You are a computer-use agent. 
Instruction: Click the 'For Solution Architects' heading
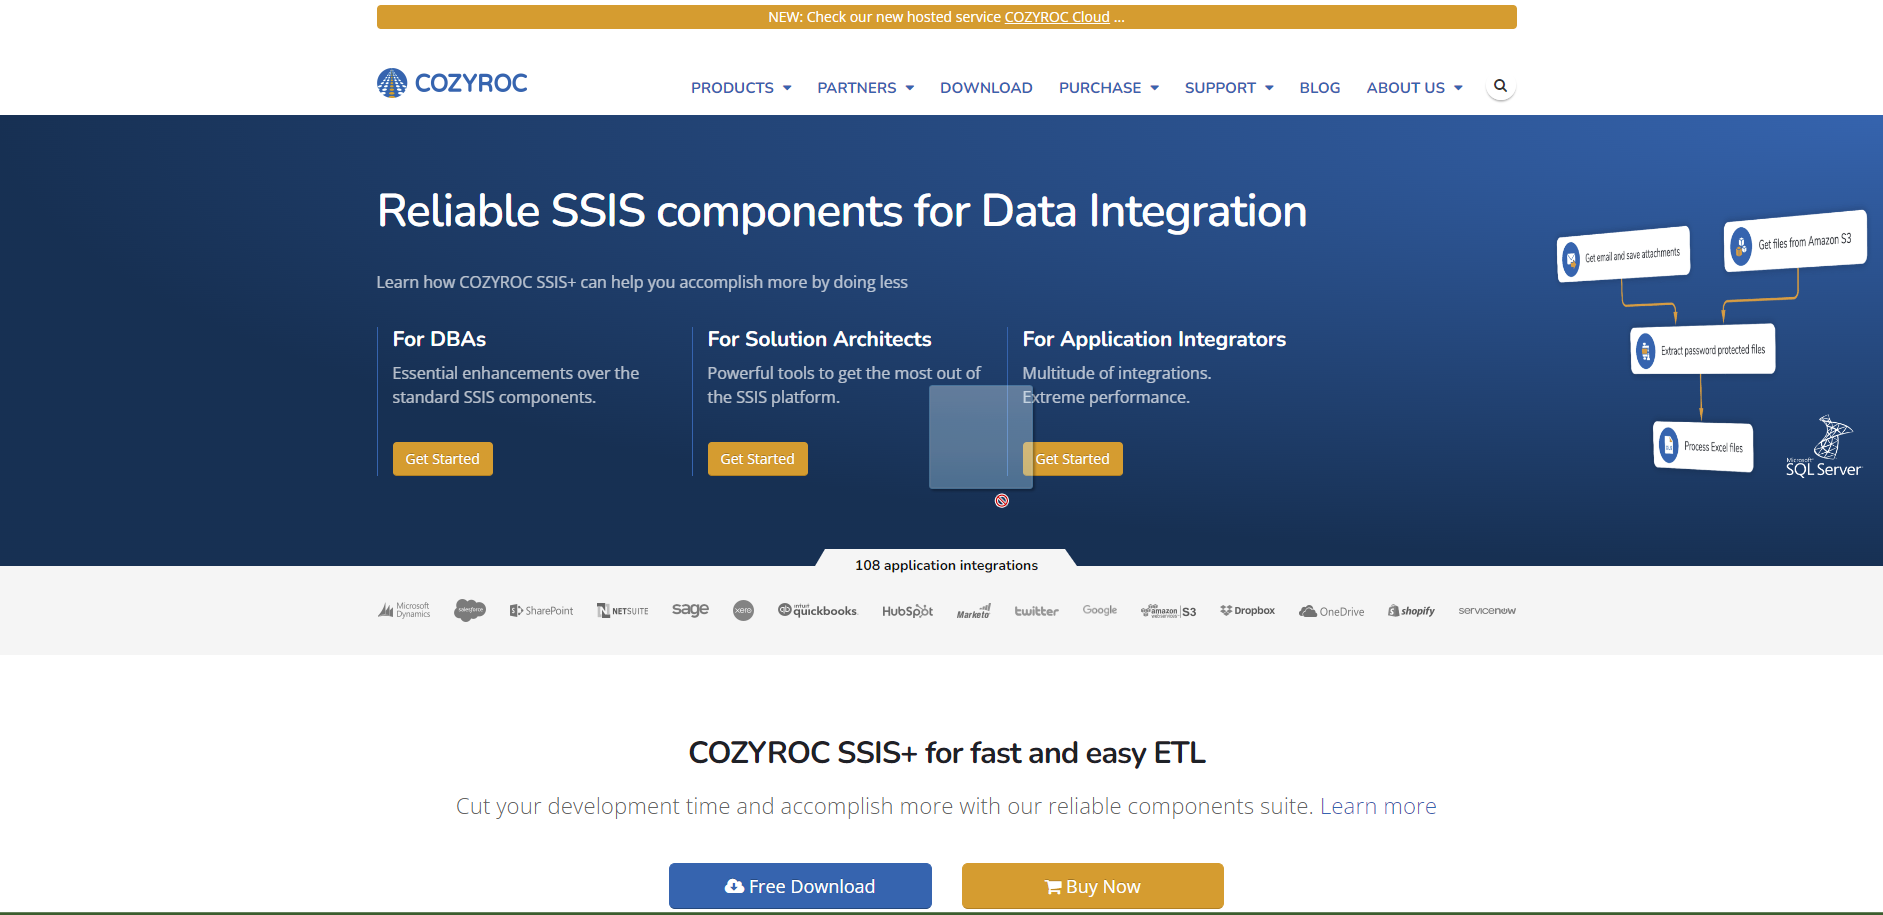point(819,339)
